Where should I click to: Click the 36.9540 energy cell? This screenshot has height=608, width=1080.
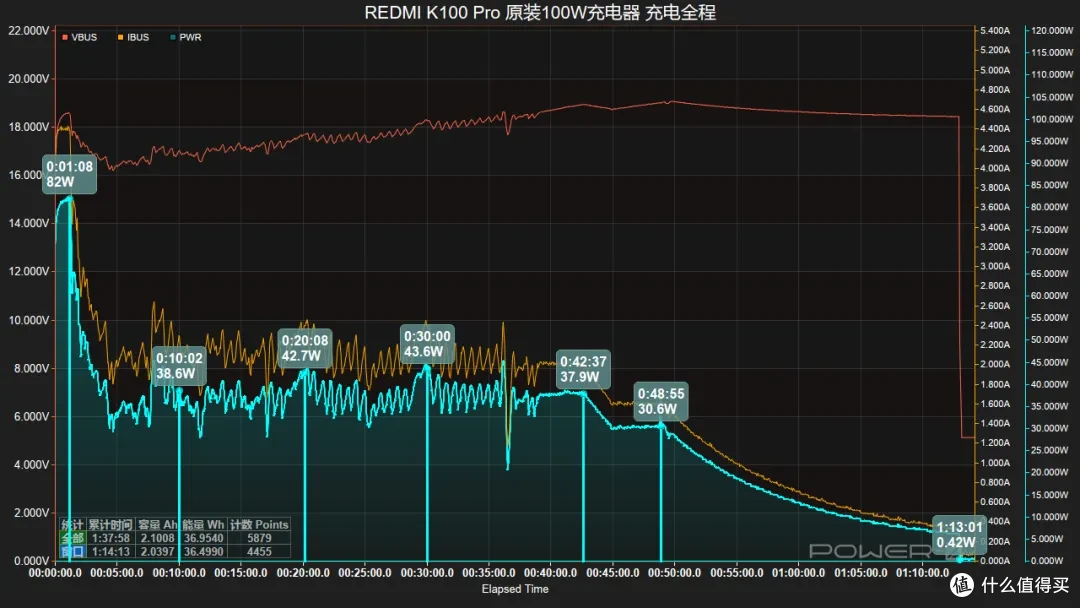pos(203,538)
